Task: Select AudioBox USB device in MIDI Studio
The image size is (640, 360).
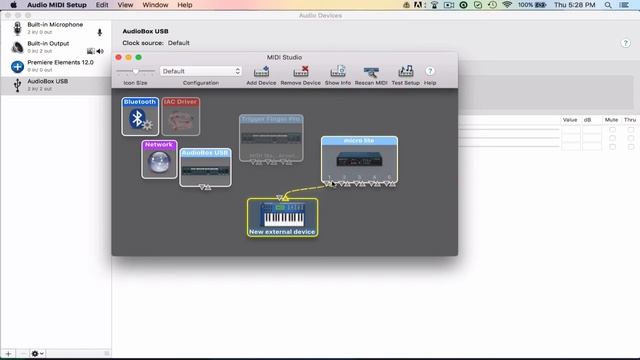Action: 205,167
